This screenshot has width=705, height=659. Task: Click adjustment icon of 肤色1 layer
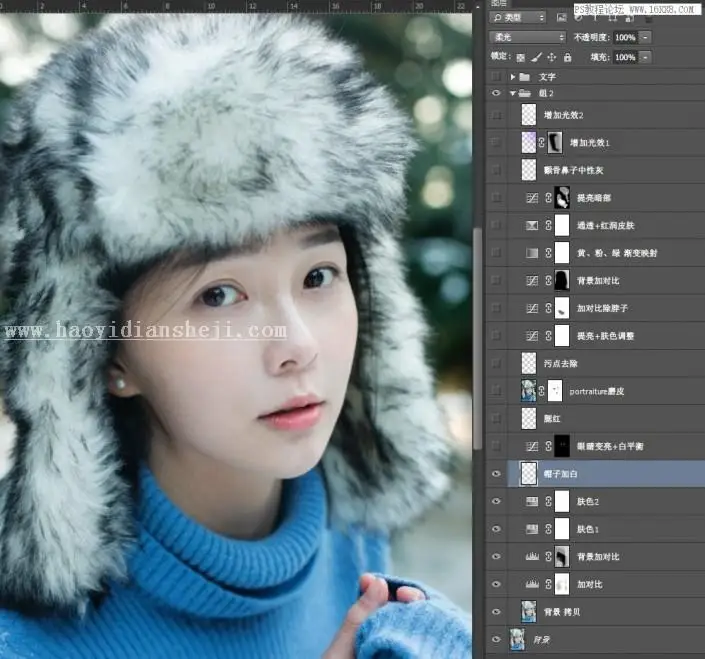point(532,529)
